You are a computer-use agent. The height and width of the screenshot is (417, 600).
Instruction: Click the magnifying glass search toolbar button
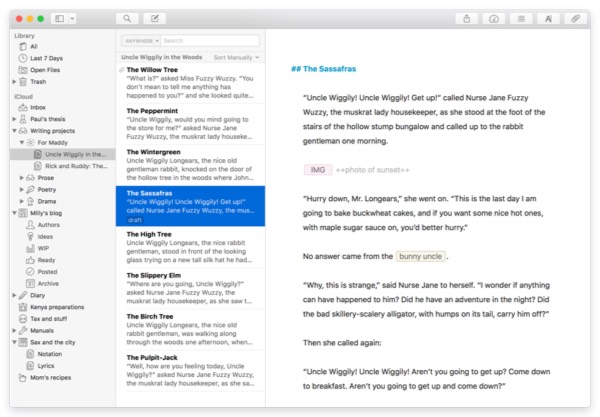(x=127, y=18)
